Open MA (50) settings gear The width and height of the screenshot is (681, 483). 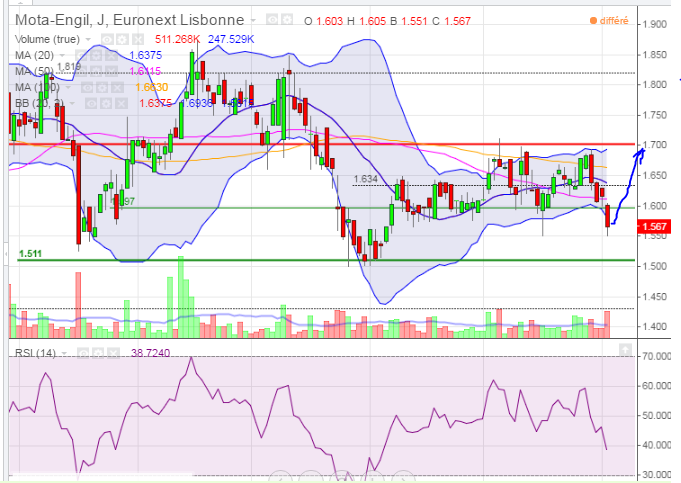(96, 71)
